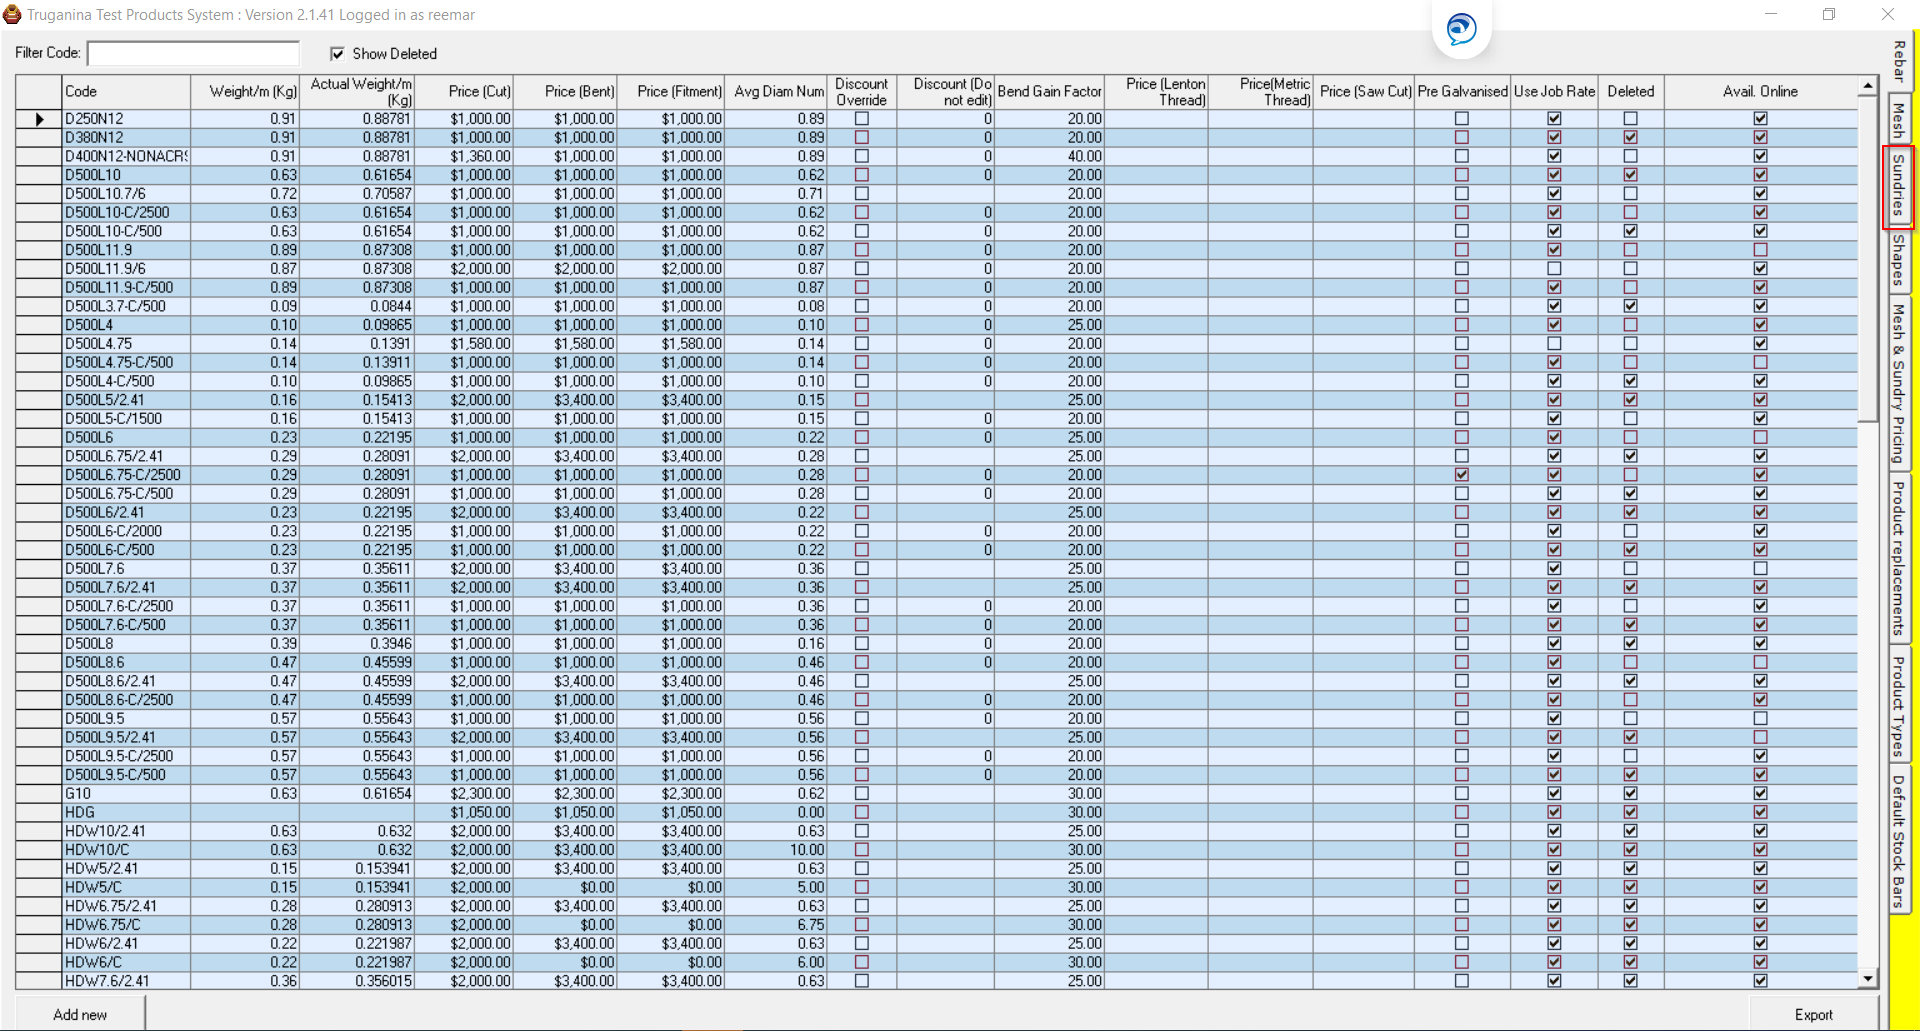Click the scrollbar up arrow
This screenshot has width=1920, height=1031.
pos(1867,86)
